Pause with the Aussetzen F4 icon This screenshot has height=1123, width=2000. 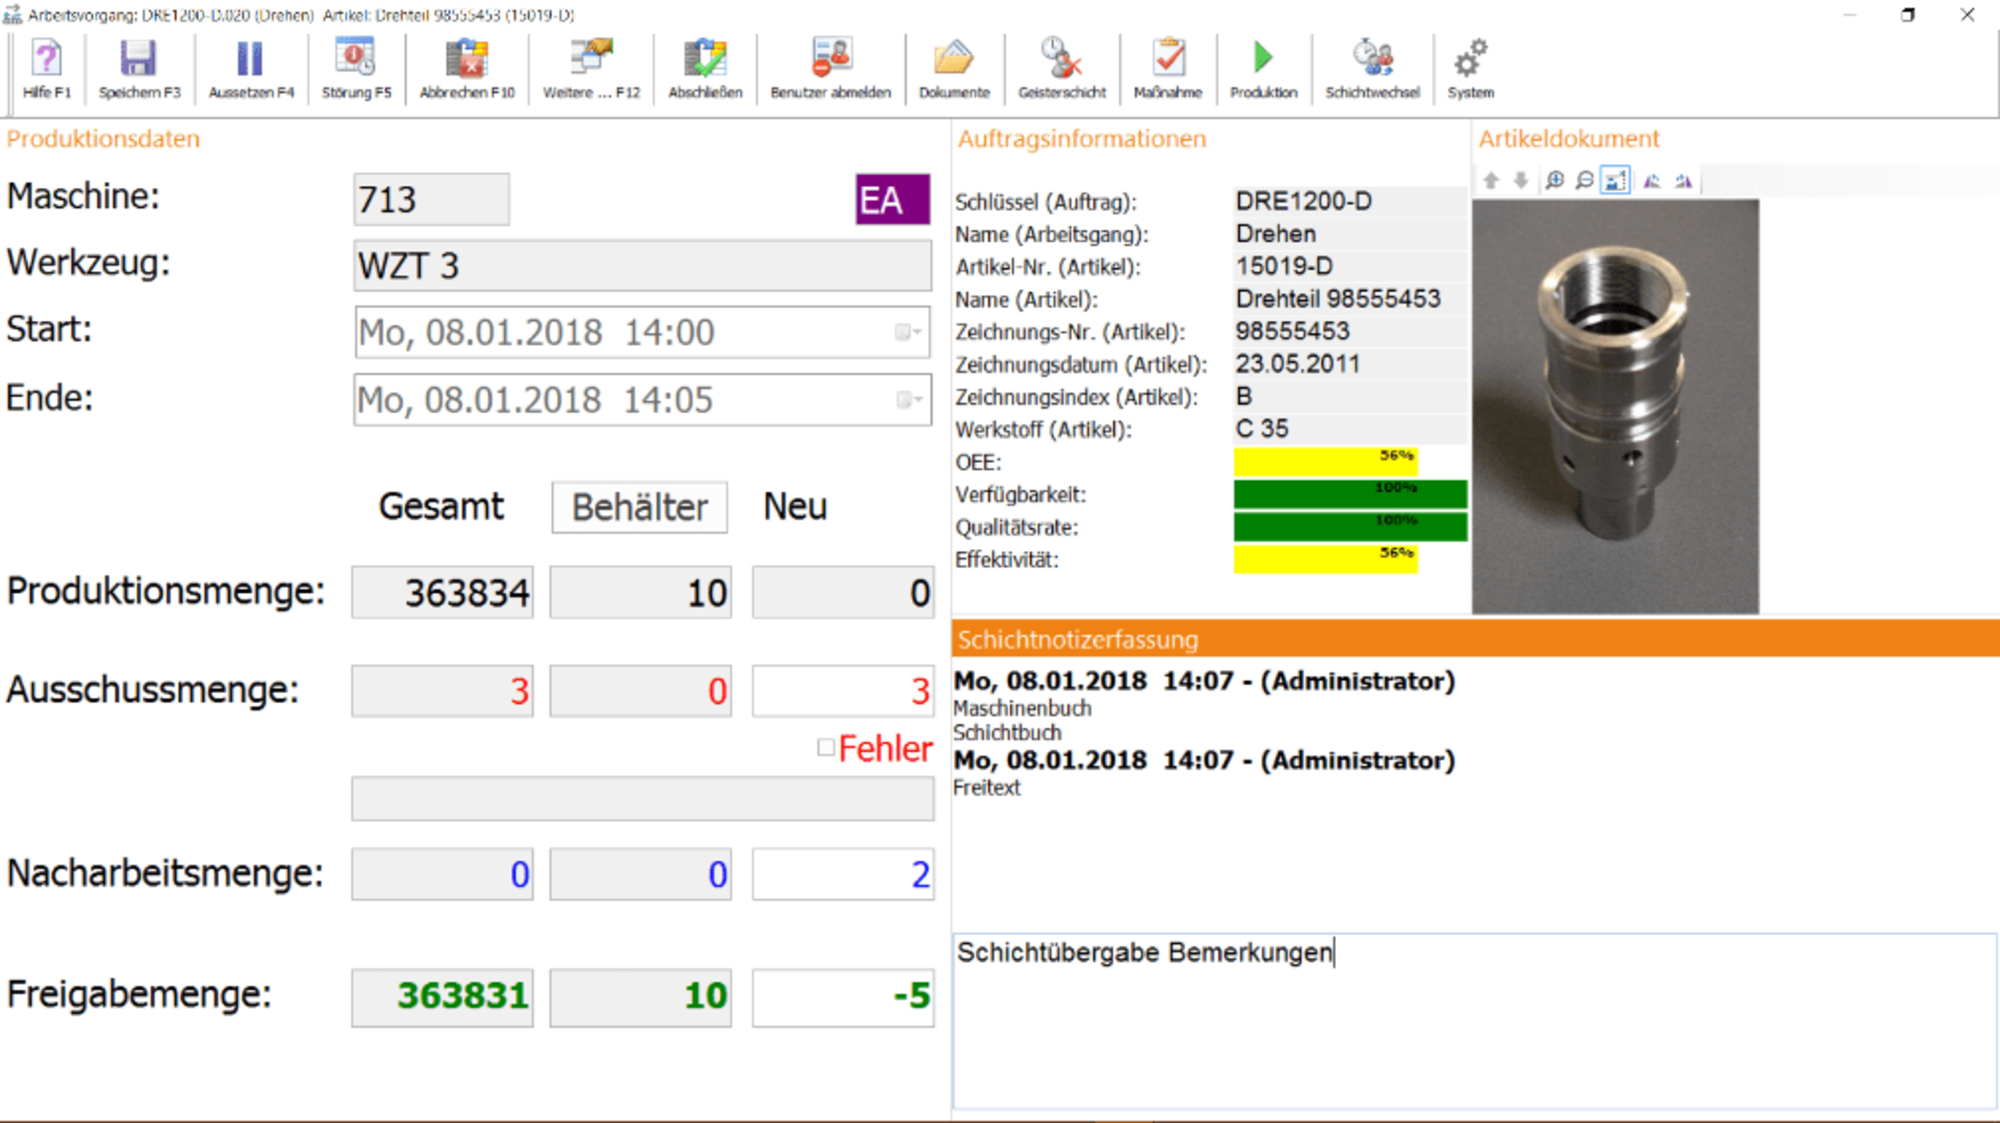(x=250, y=69)
